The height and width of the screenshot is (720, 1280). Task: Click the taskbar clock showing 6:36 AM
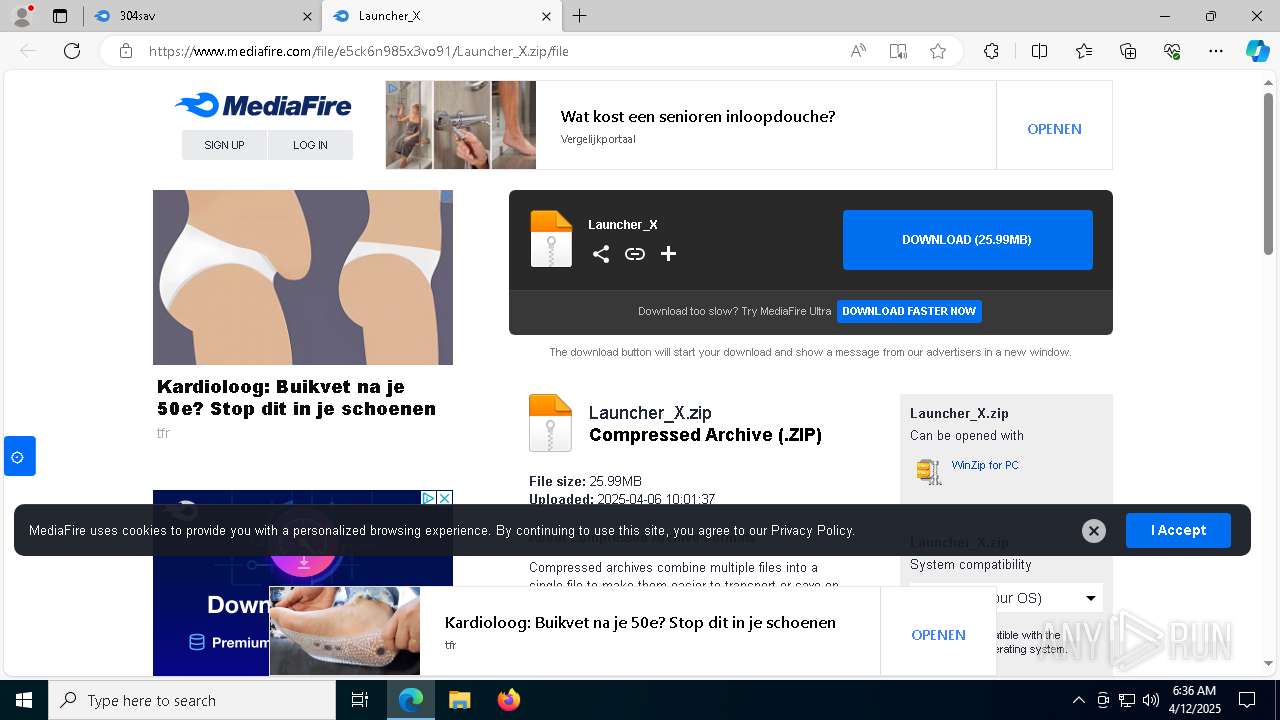coord(1195,700)
